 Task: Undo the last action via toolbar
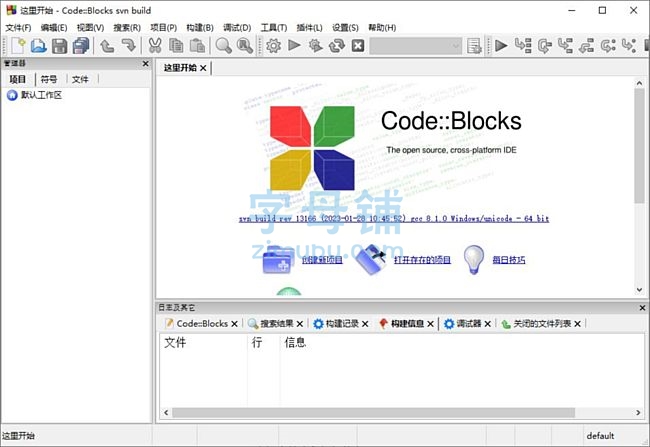107,46
